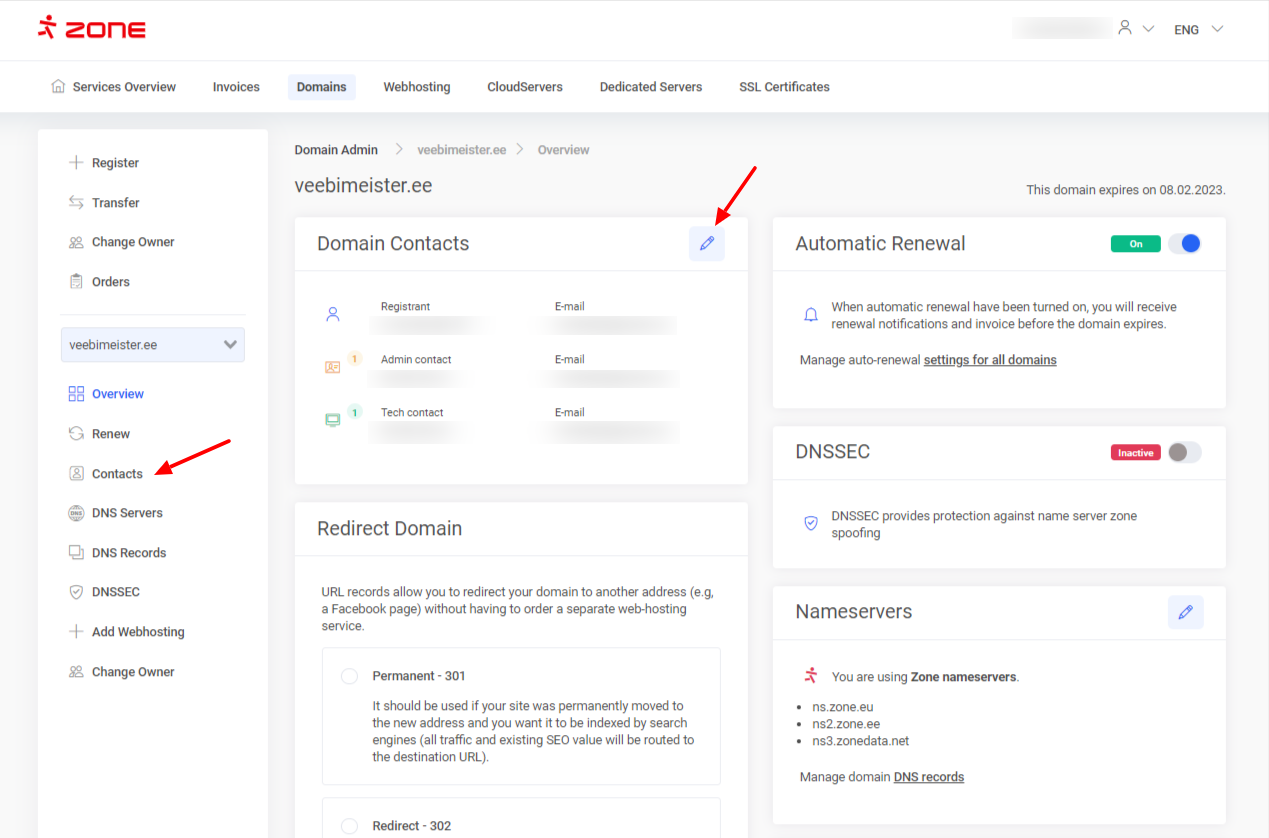Click the Zone logo
Viewport: 1269px width, 838px height.
(x=92, y=29)
